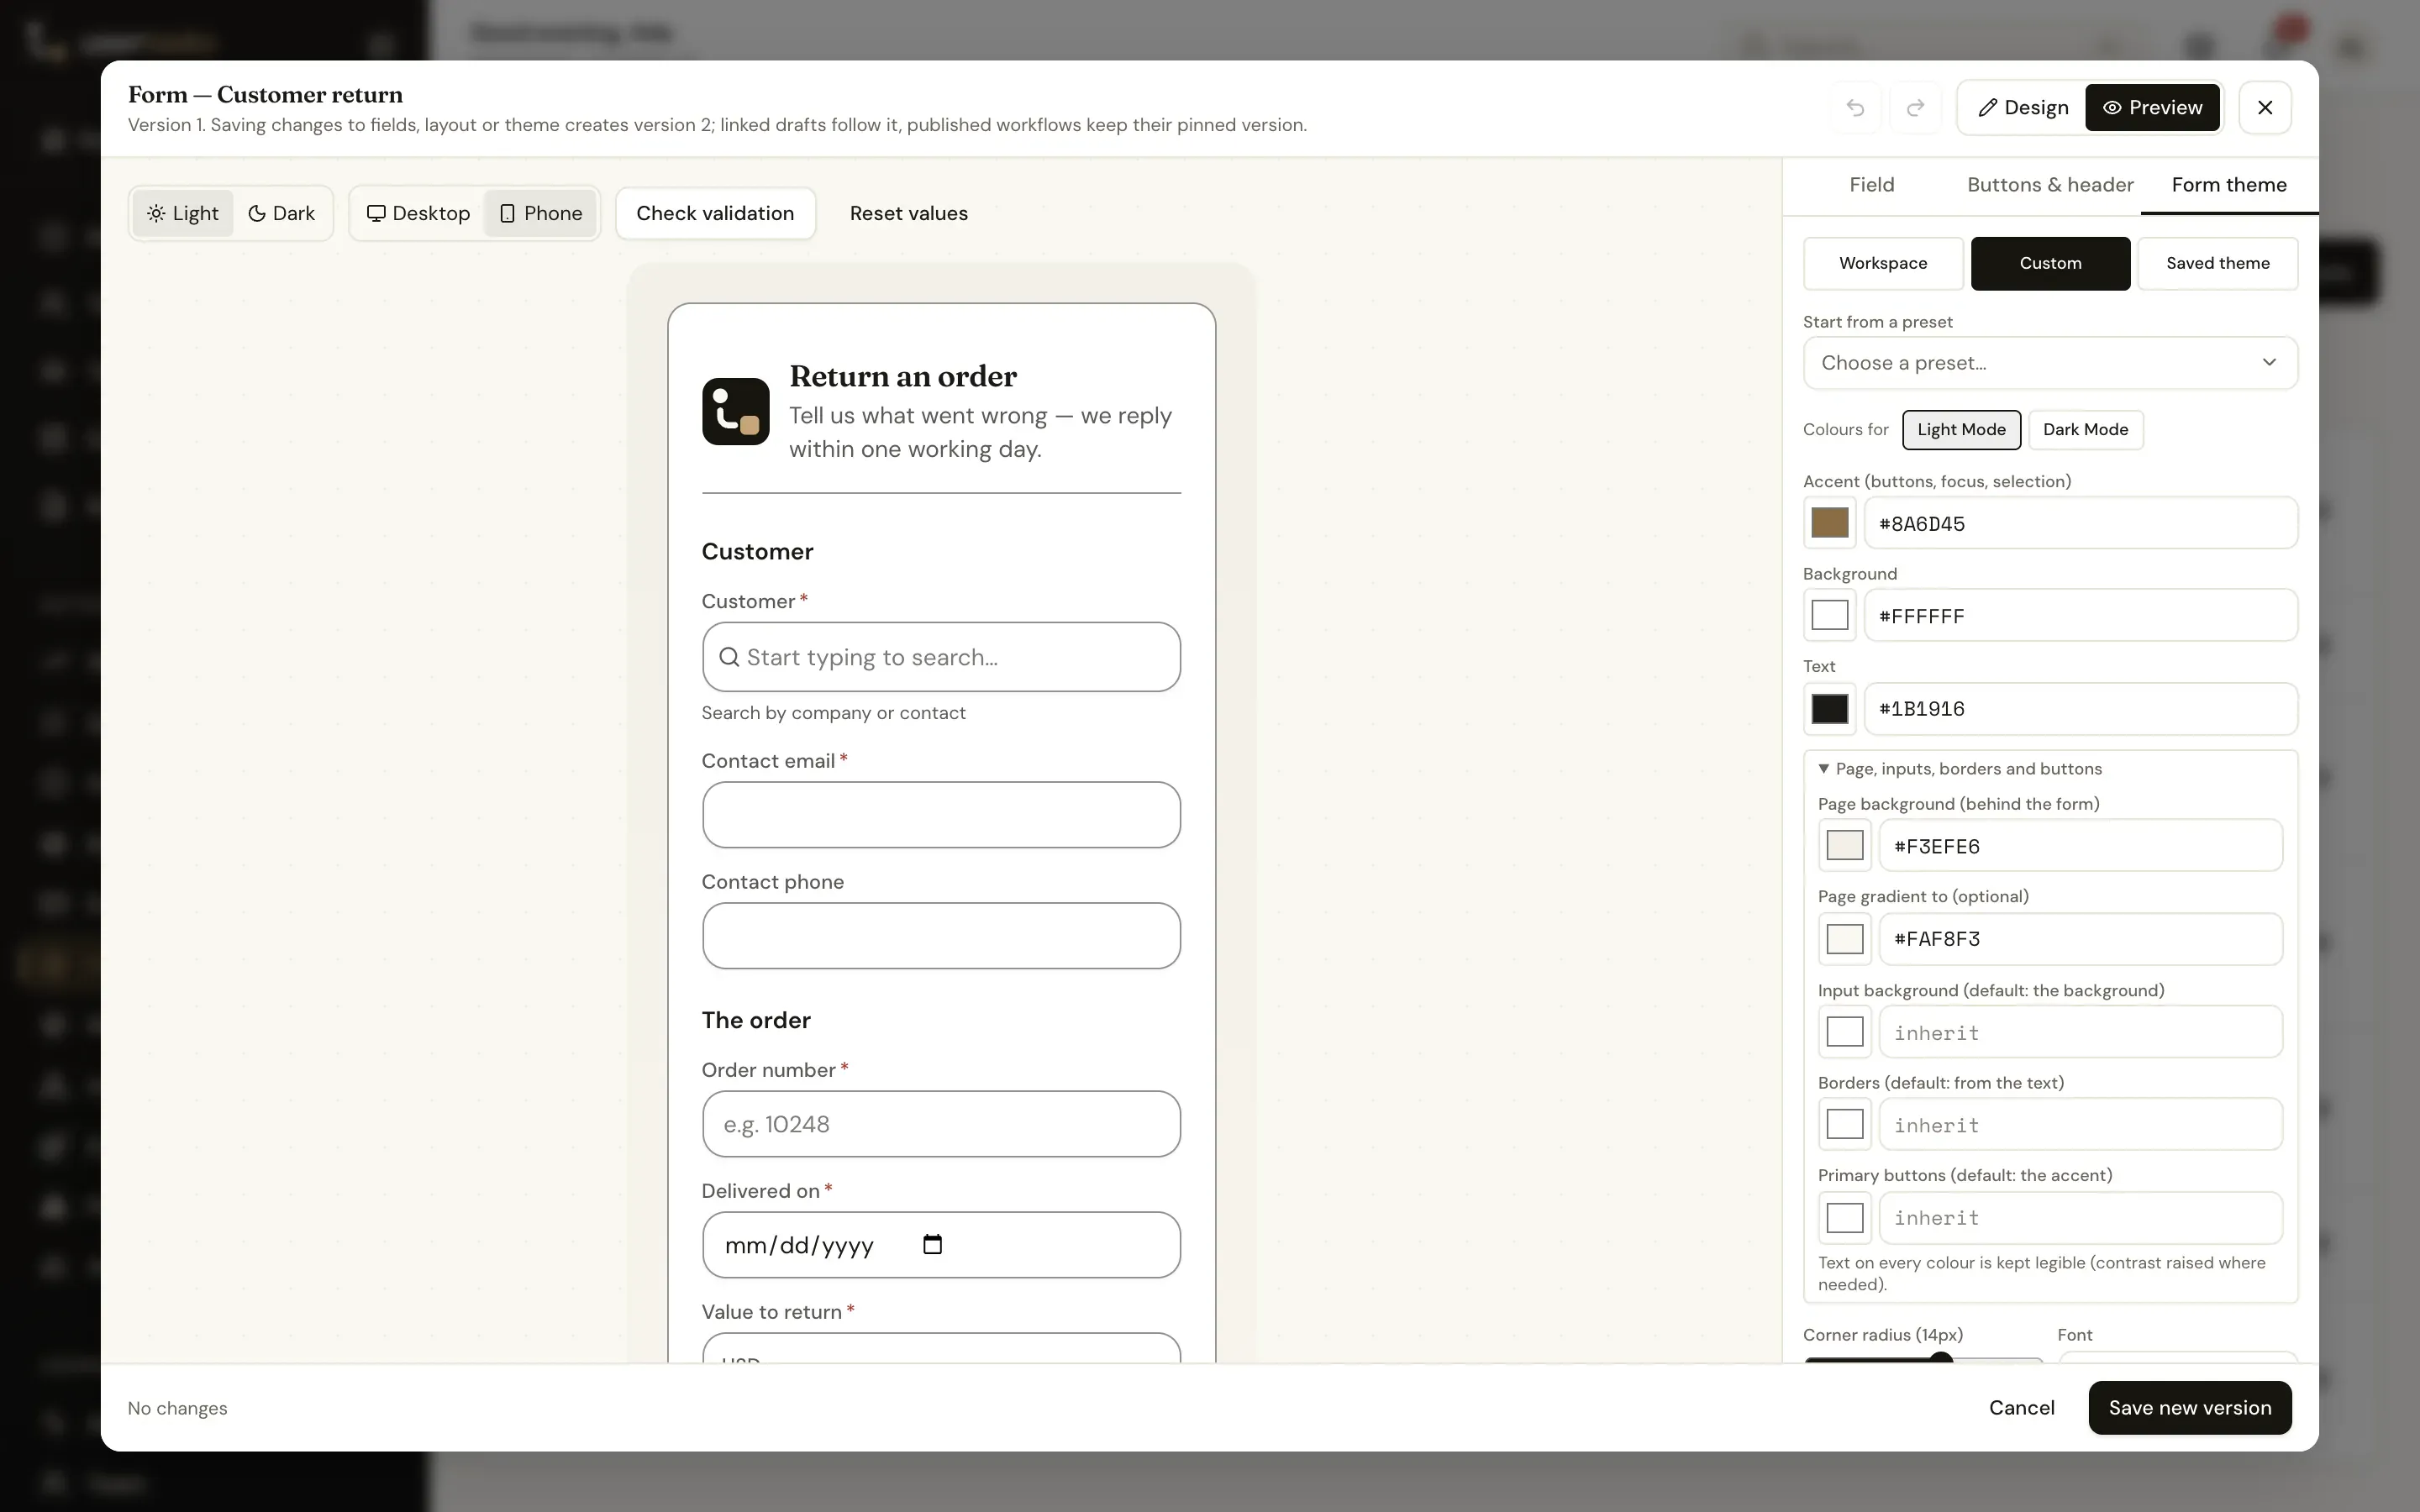Click the Page background hex field #F3EFE6

[x=2081, y=846]
